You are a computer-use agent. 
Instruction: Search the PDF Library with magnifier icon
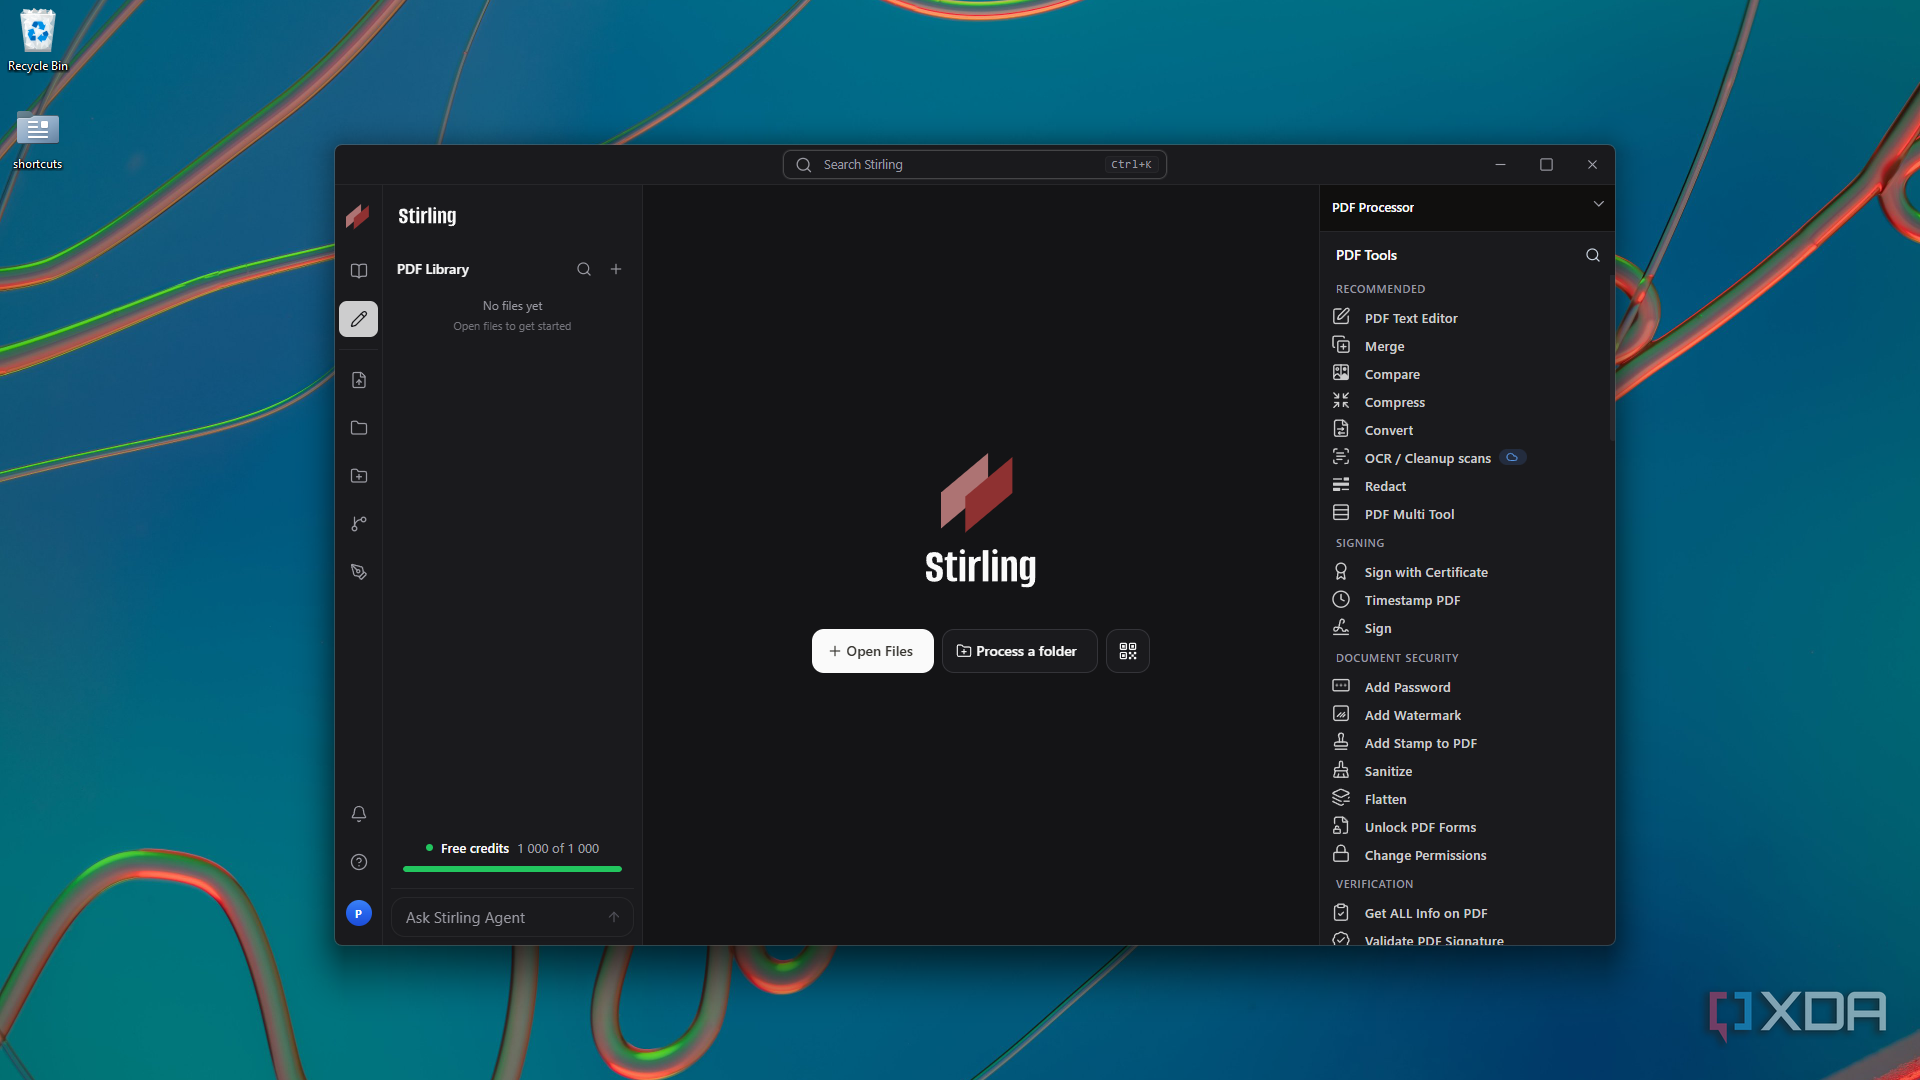[x=584, y=269]
